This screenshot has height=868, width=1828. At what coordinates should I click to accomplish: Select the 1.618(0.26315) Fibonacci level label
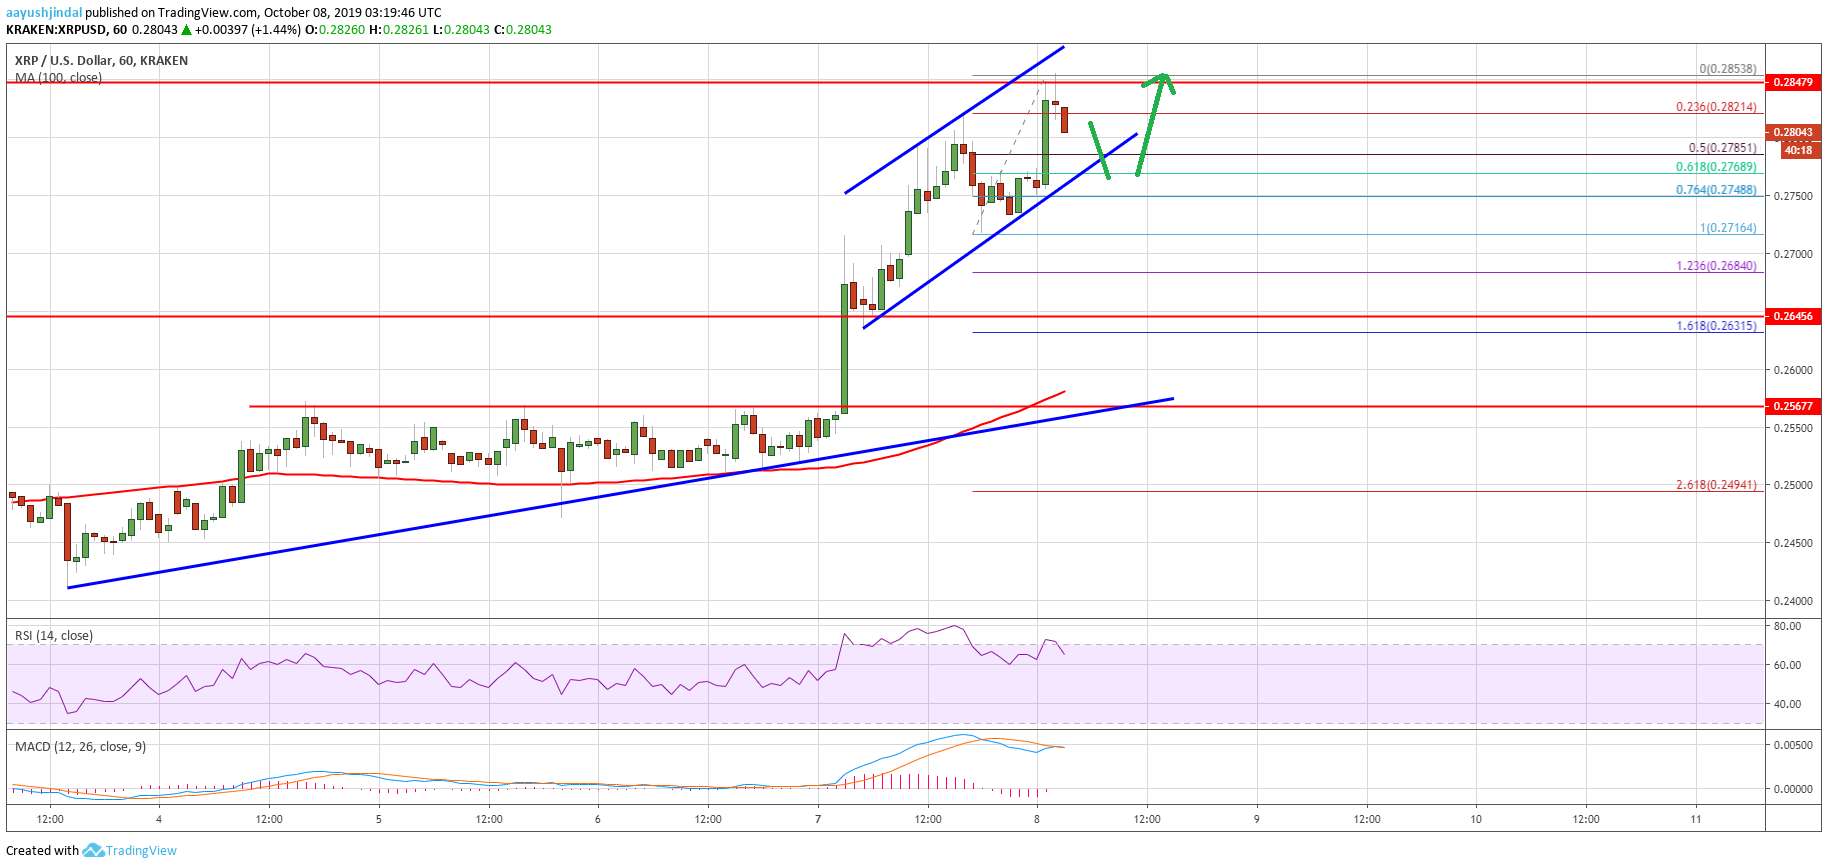[1716, 325]
